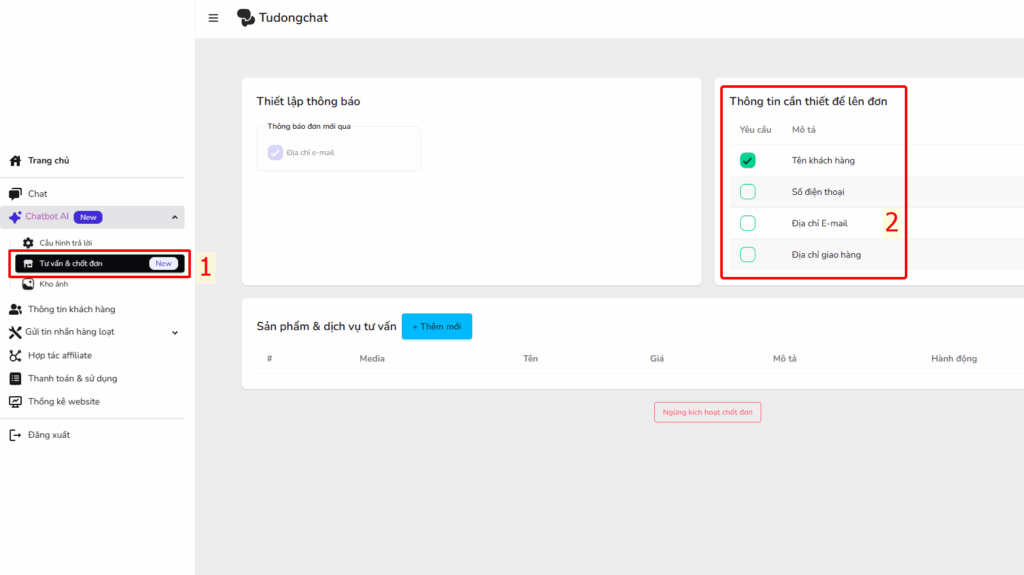The width and height of the screenshot is (1024, 575).
Task: Collapse the Chatbot AI menu chevron
Action: point(174,217)
